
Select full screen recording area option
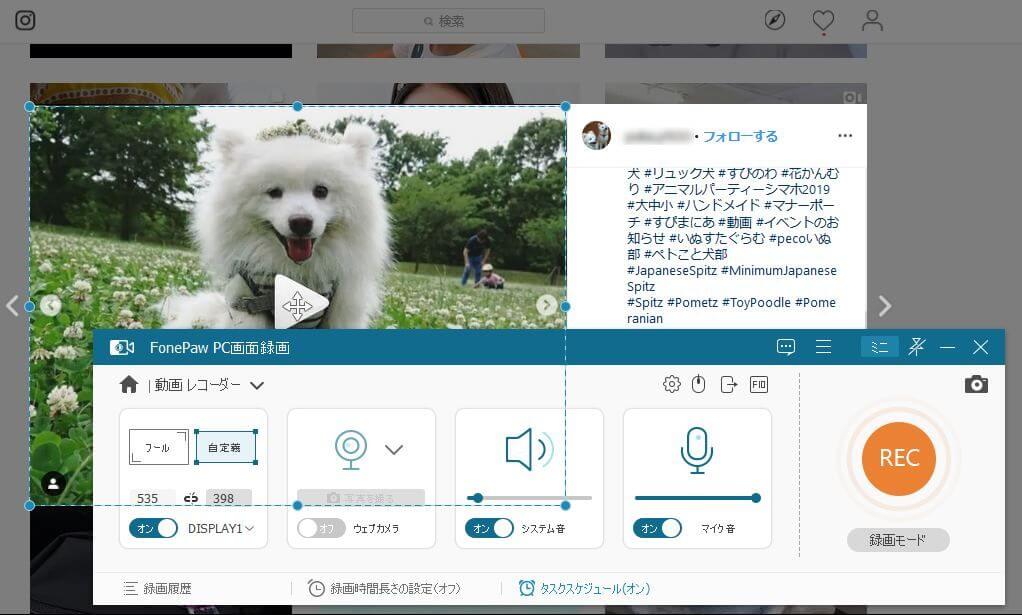point(158,447)
